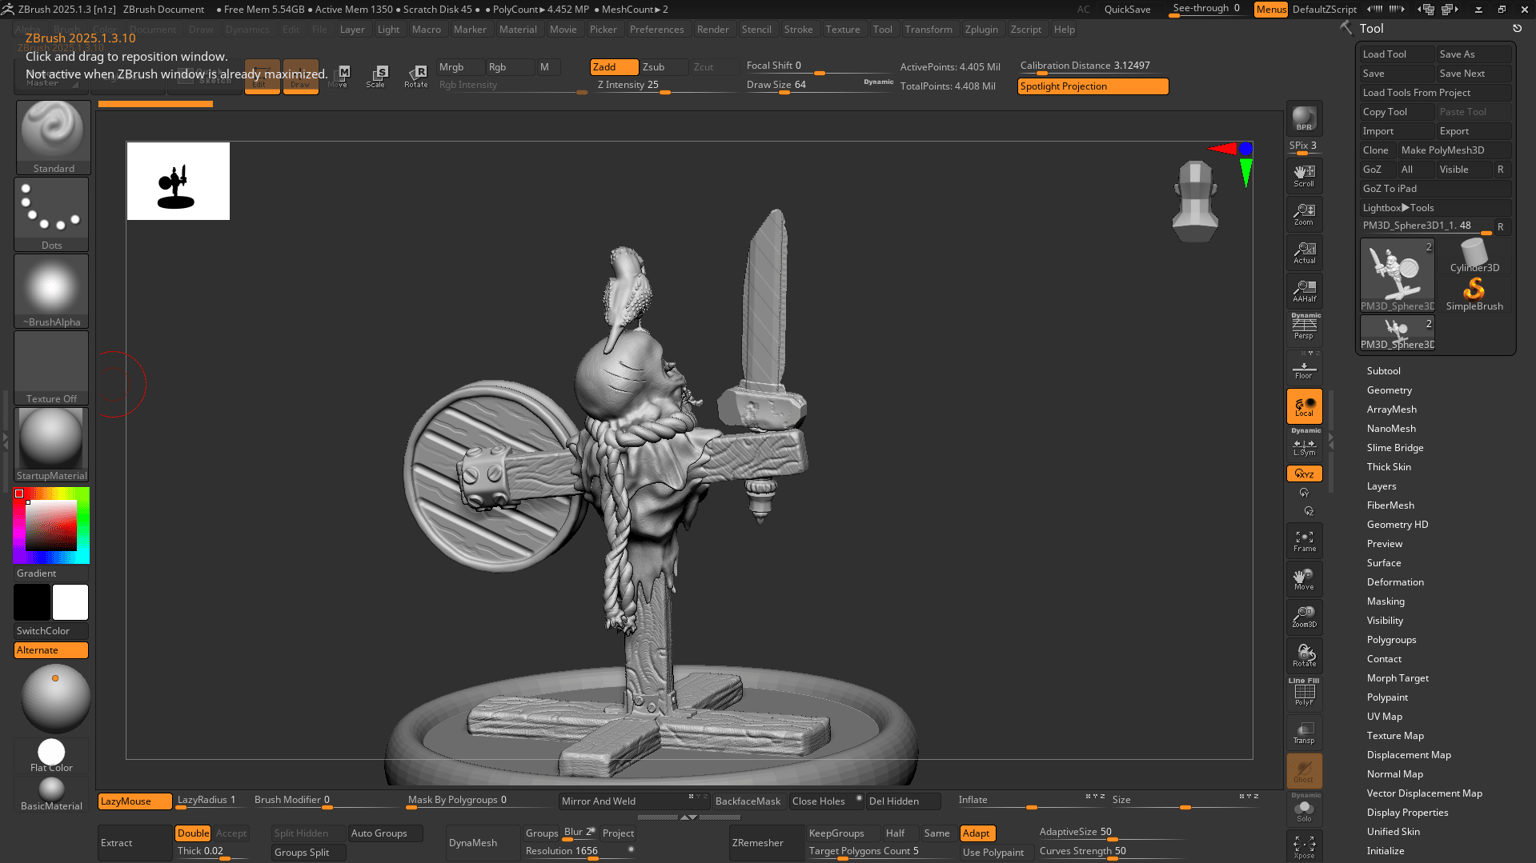
Task: Toggle Spotlight Projection
Action: pyautogui.click(x=1092, y=87)
